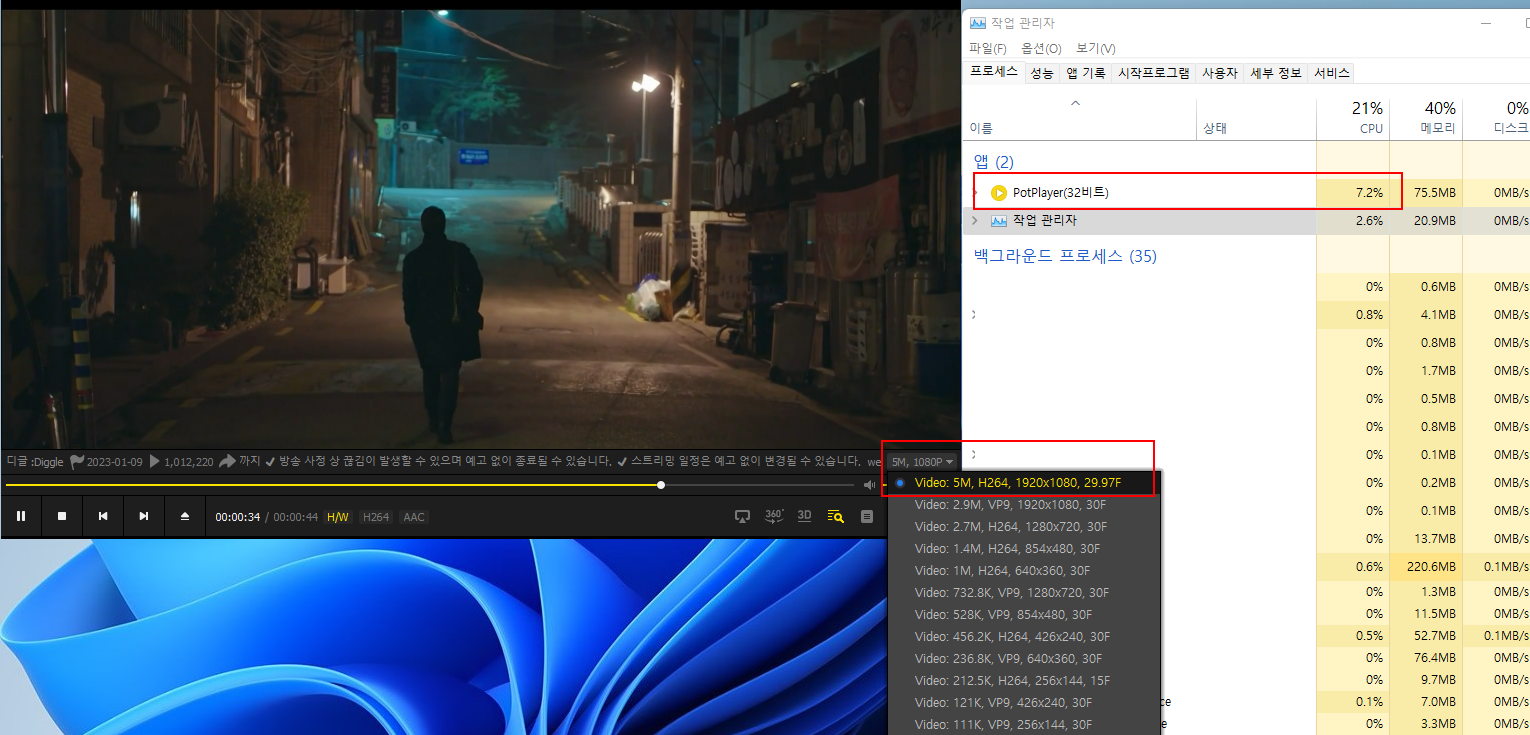Select Video: 528K, VP9, 854x480 stream
The width and height of the screenshot is (1530, 735).
(x=1024, y=615)
